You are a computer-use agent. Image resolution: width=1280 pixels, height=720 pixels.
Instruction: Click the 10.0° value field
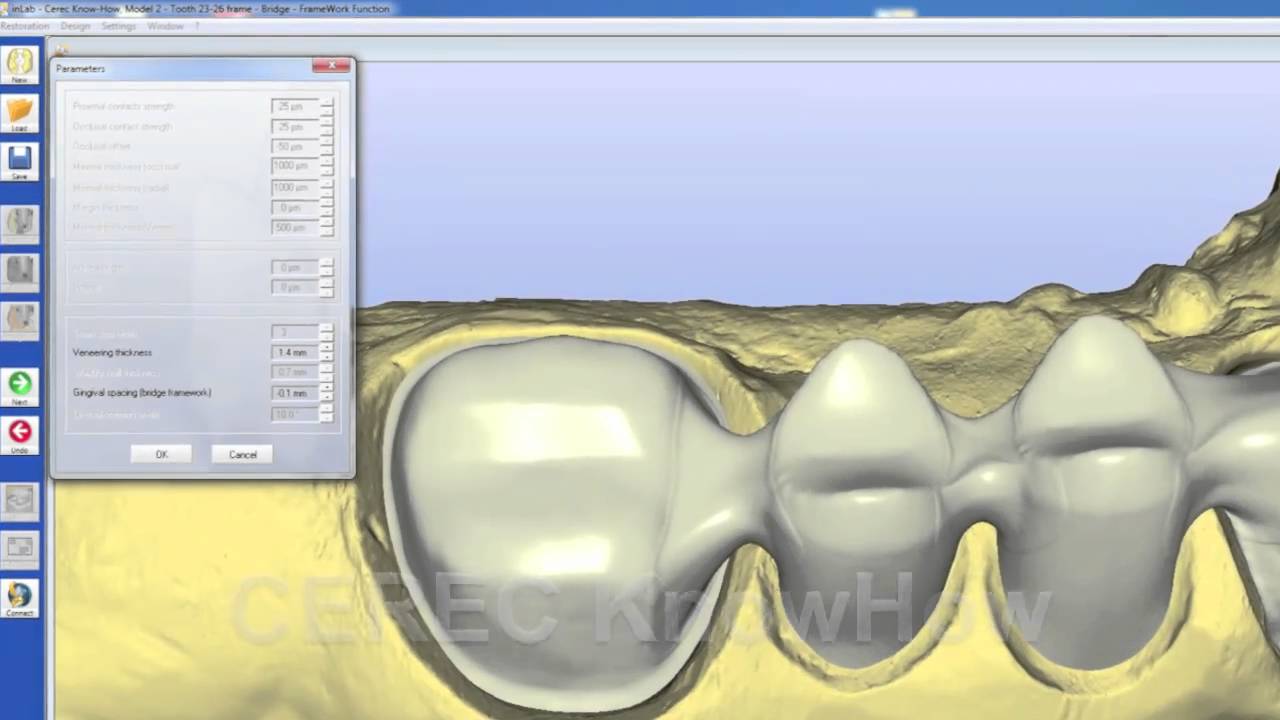pyautogui.click(x=295, y=413)
